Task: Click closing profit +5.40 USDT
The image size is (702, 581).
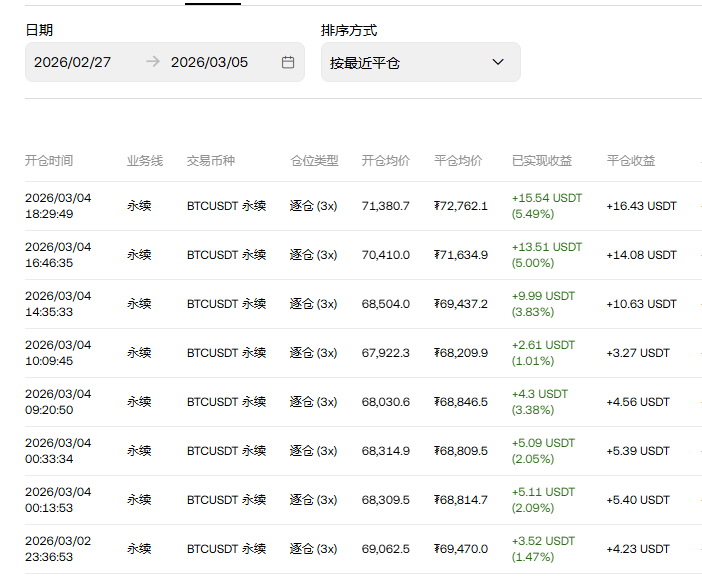Action: 638,500
